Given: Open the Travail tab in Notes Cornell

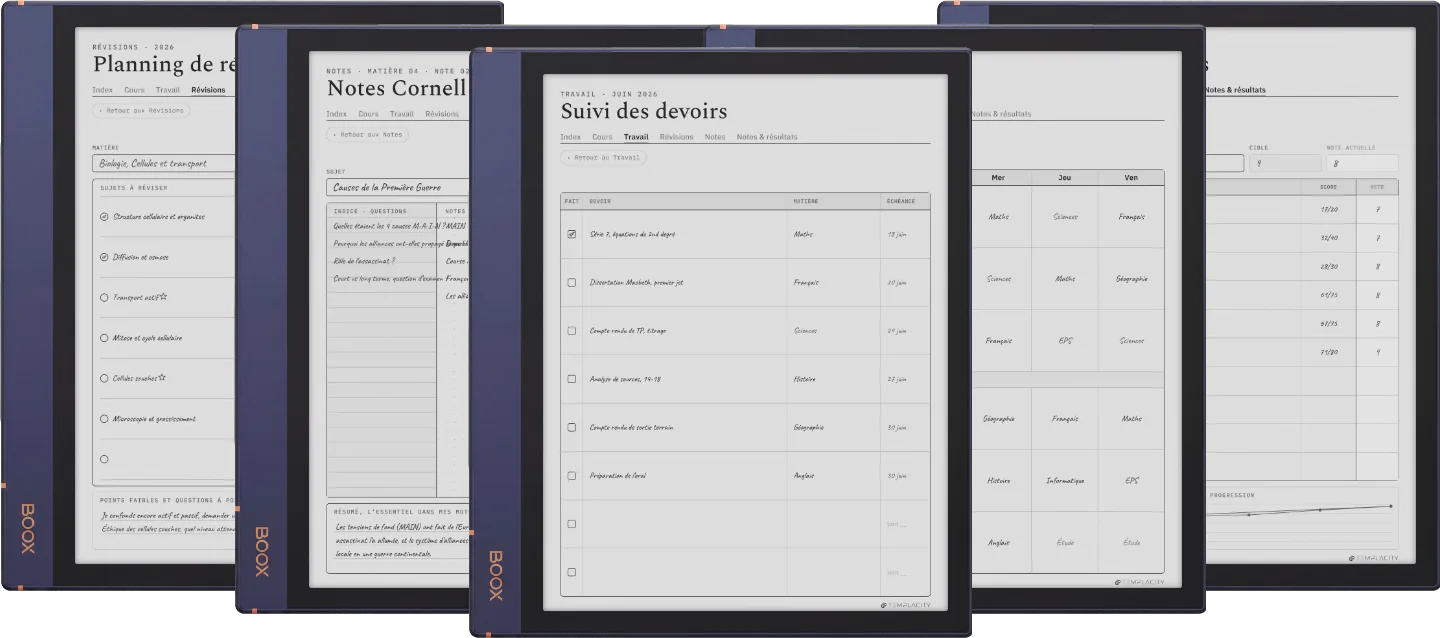Looking at the screenshot, I should click(402, 114).
